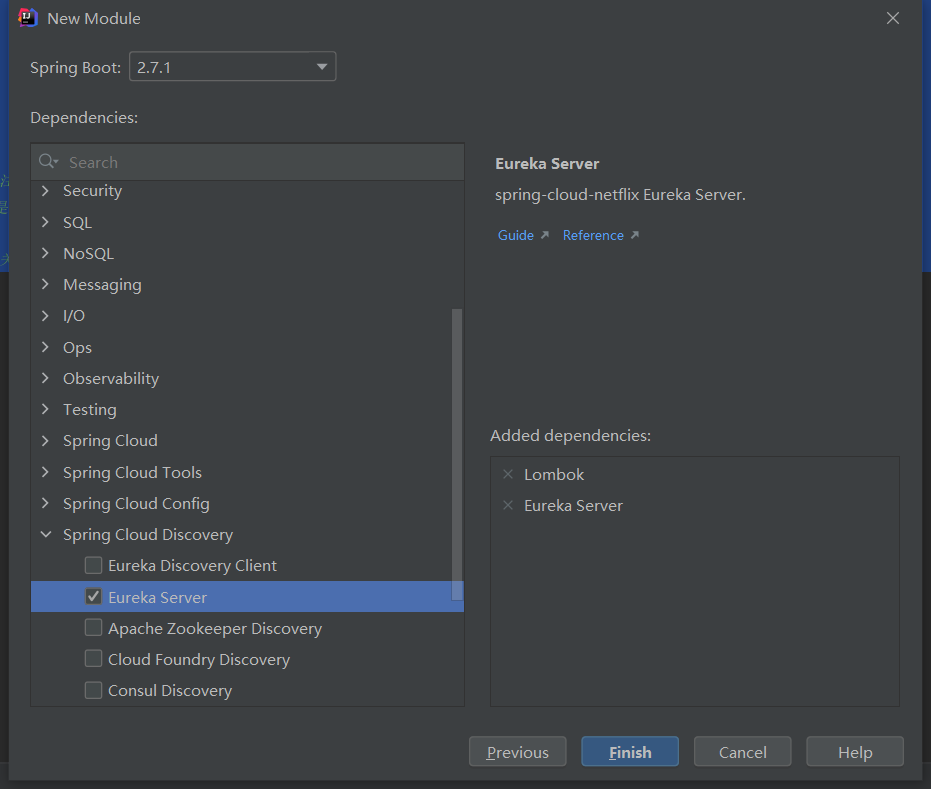Image resolution: width=931 pixels, height=789 pixels.
Task: Check Apache Zookeeper Discovery
Action: tap(93, 628)
